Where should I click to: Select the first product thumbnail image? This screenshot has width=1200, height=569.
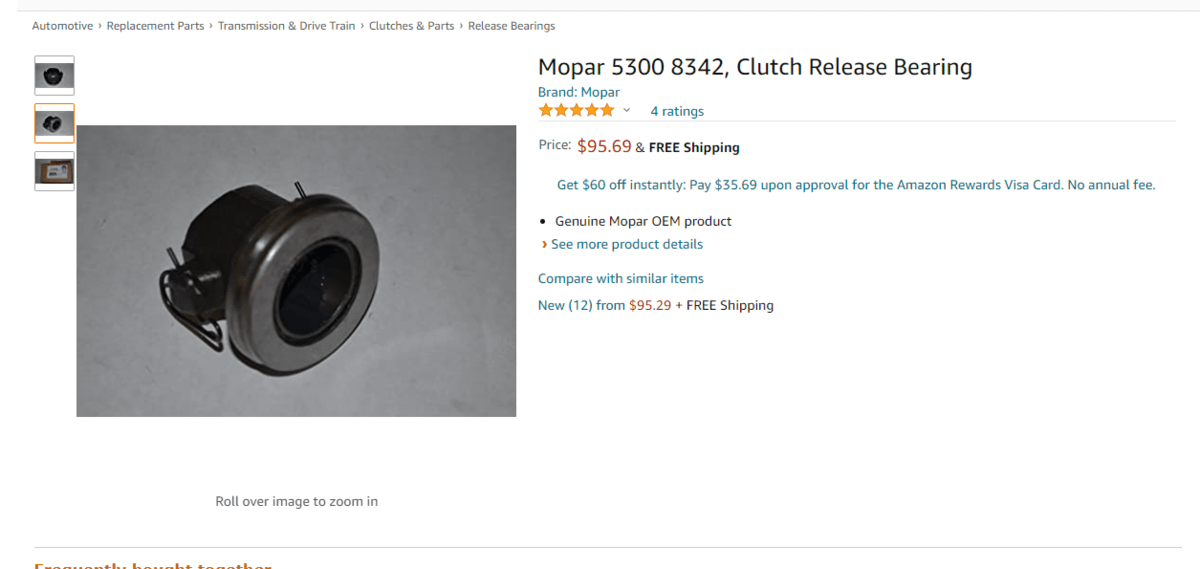(54, 75)
